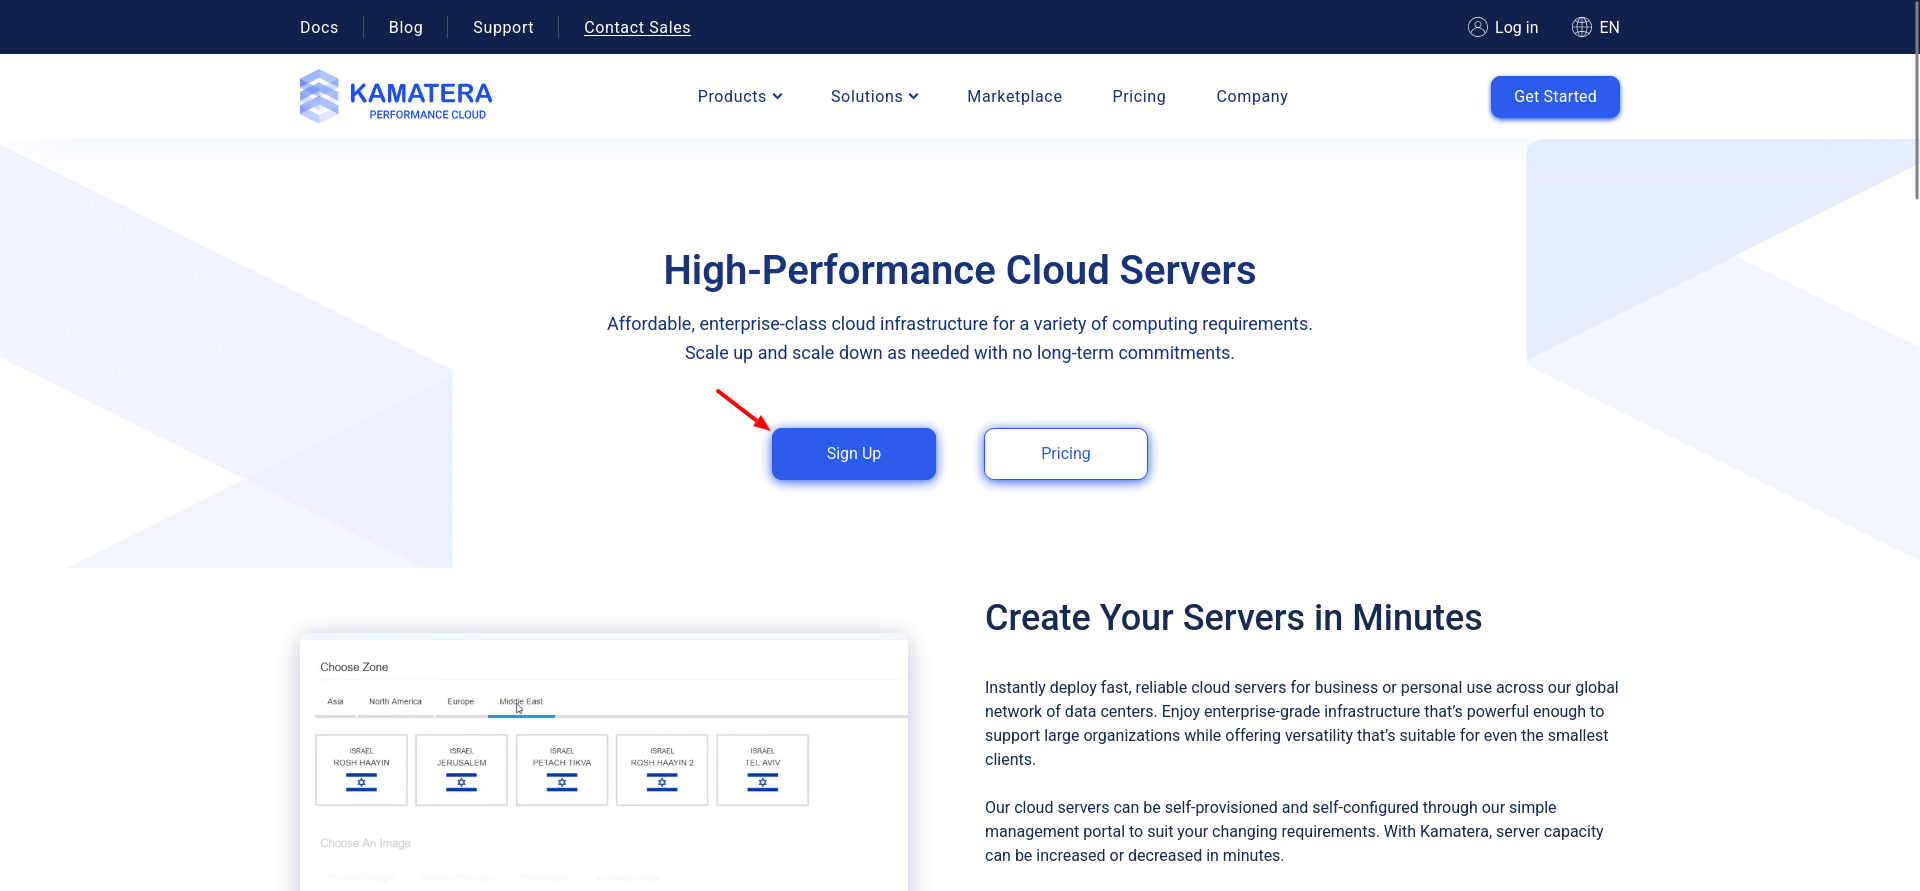
Task: Click the blue Sign Up button
Action: click(854, 454)
